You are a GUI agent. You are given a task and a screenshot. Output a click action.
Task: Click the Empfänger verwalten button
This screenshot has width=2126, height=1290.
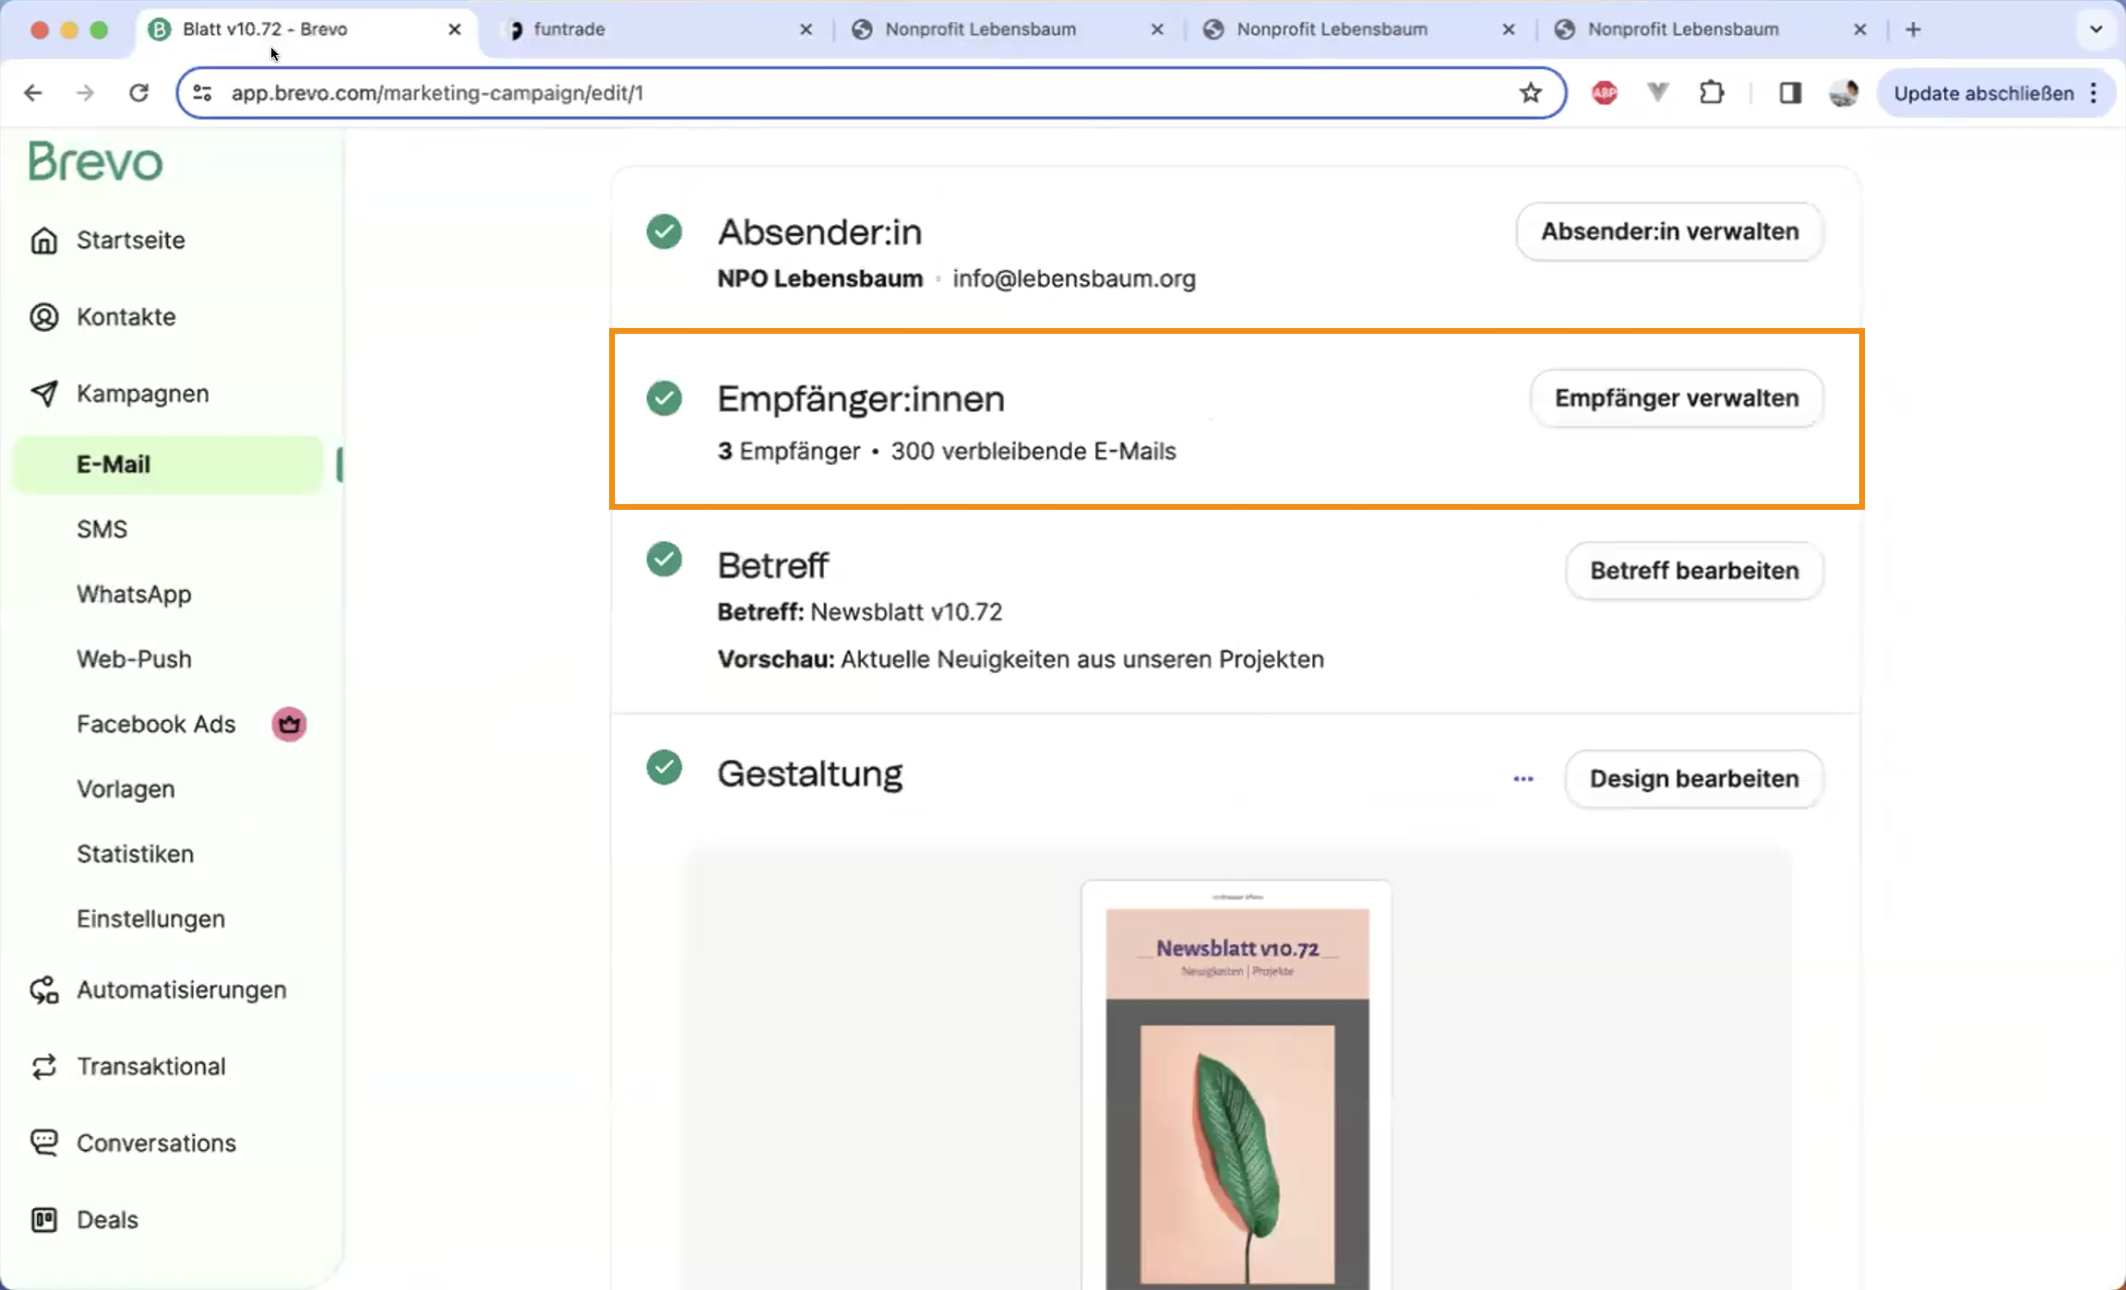[1676, 398]
